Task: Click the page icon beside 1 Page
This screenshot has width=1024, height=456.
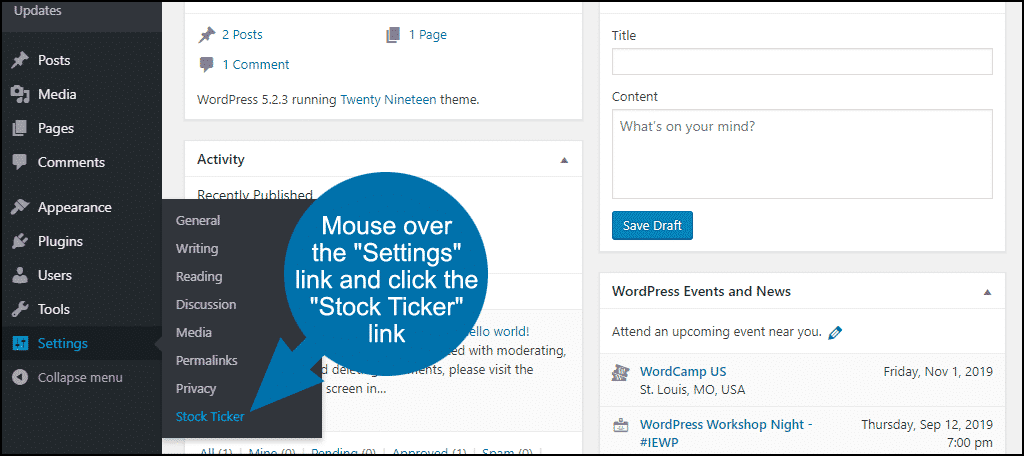Action: (x=393, y=35)
